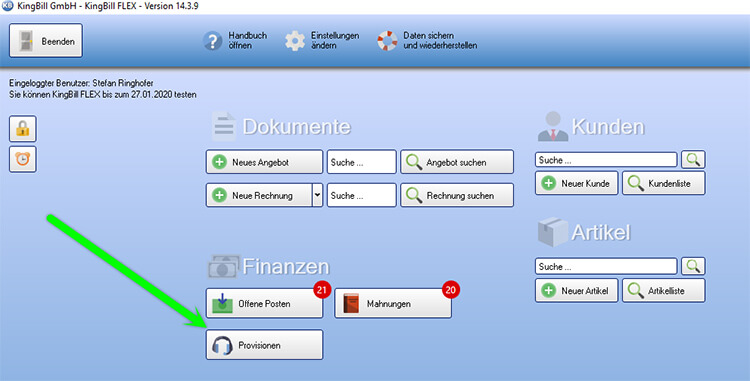
Task: Click the green plus icon on Neuer Kunde
Action: pos(548,183)
